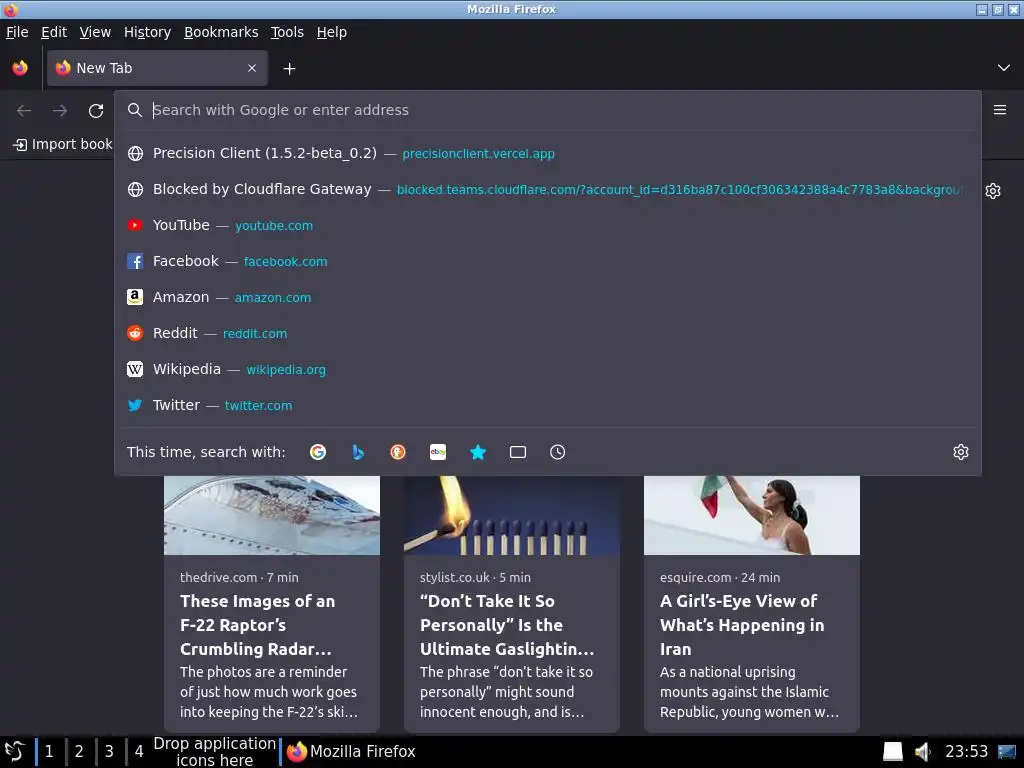
Task: Search this time with Bing
Action: (x=358, y=452)
